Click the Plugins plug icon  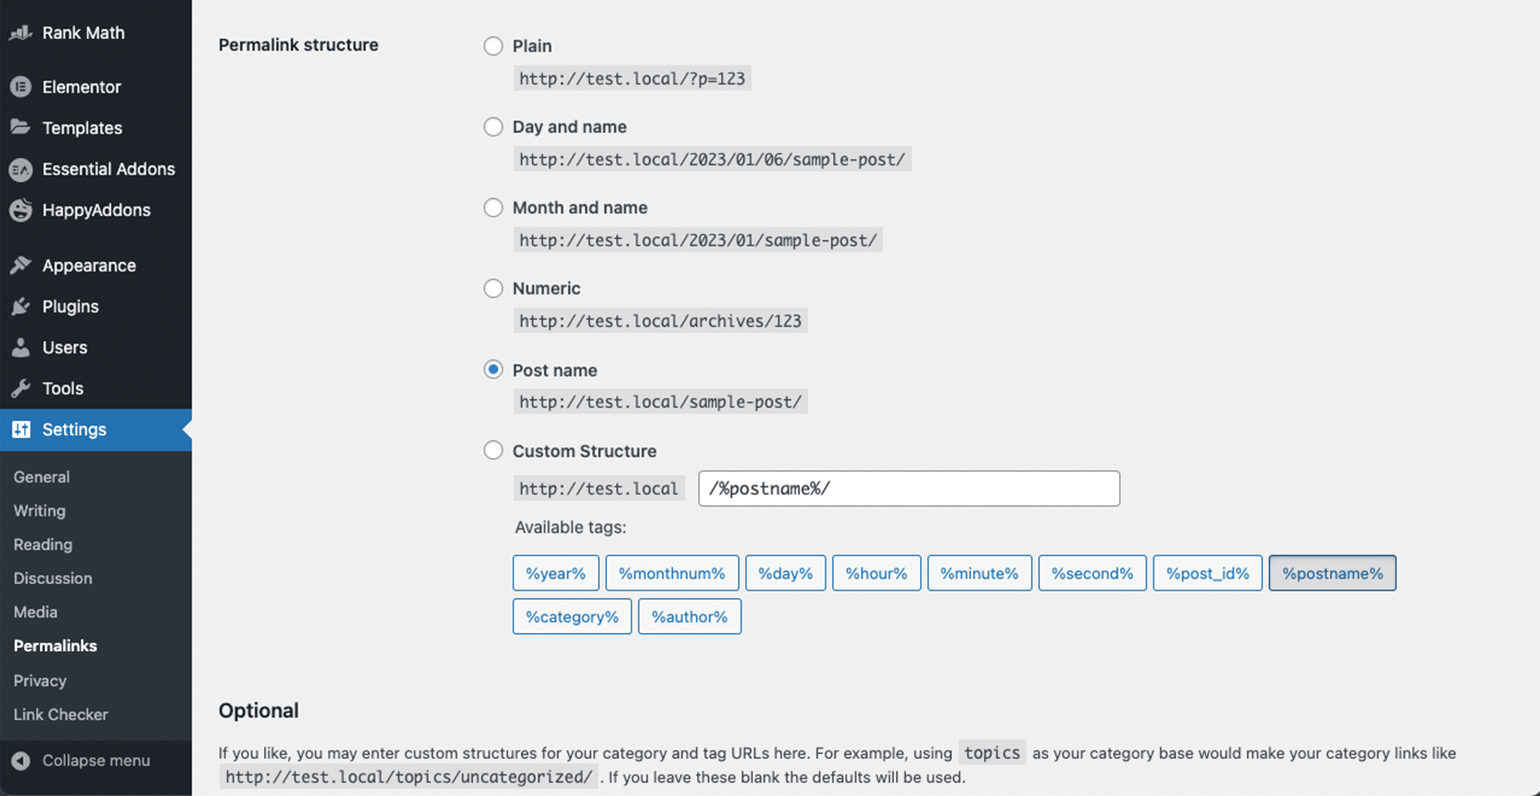click(x=21, y=306)
